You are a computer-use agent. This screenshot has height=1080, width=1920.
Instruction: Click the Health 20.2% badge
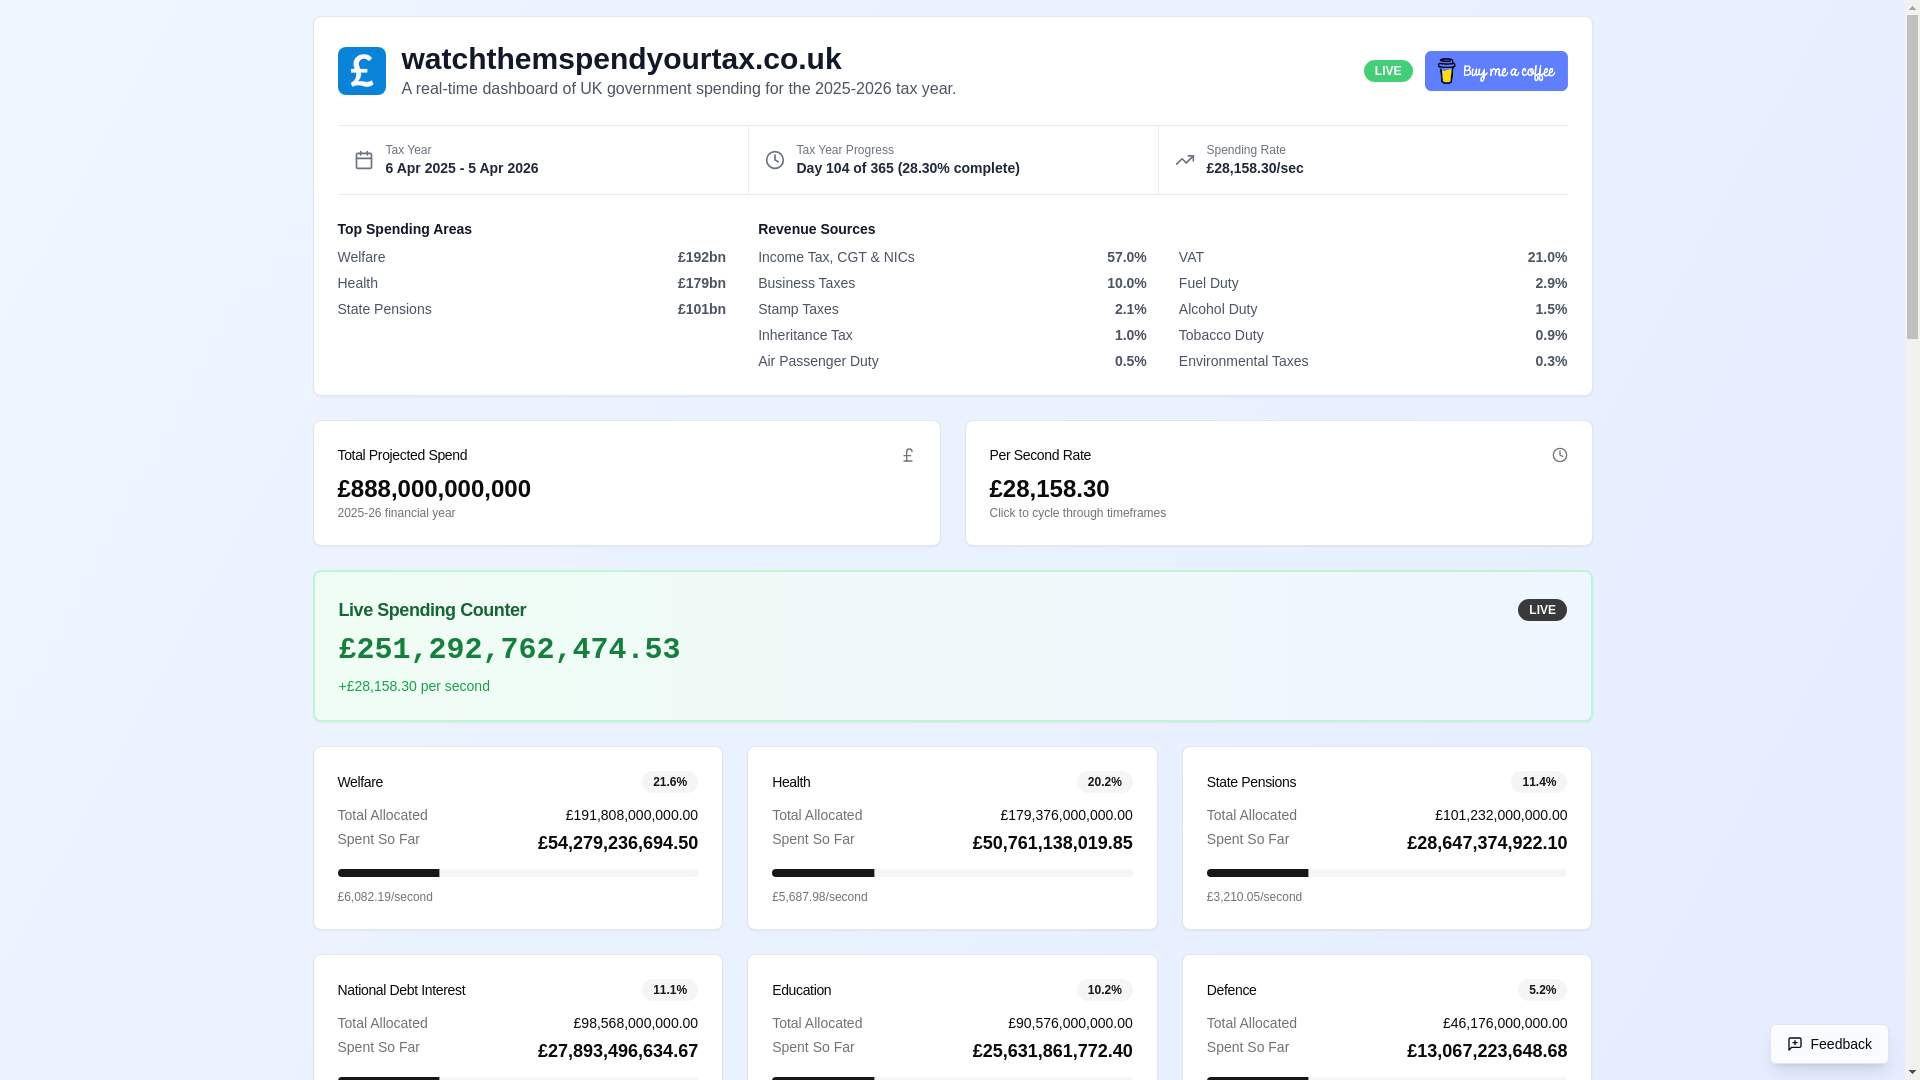(x=1104, y=782)
